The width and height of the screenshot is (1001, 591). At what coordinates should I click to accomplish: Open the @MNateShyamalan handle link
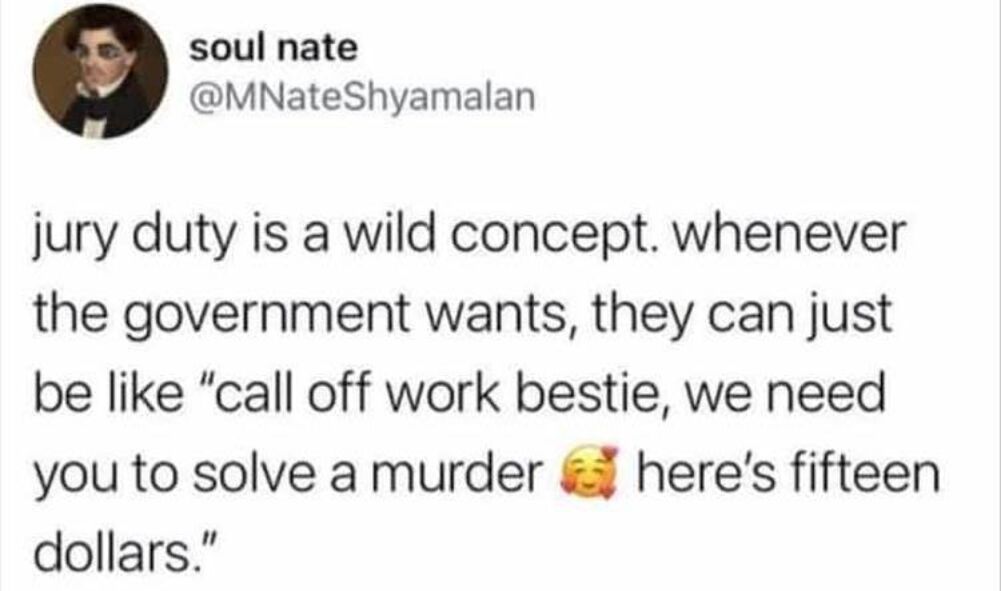362,98
